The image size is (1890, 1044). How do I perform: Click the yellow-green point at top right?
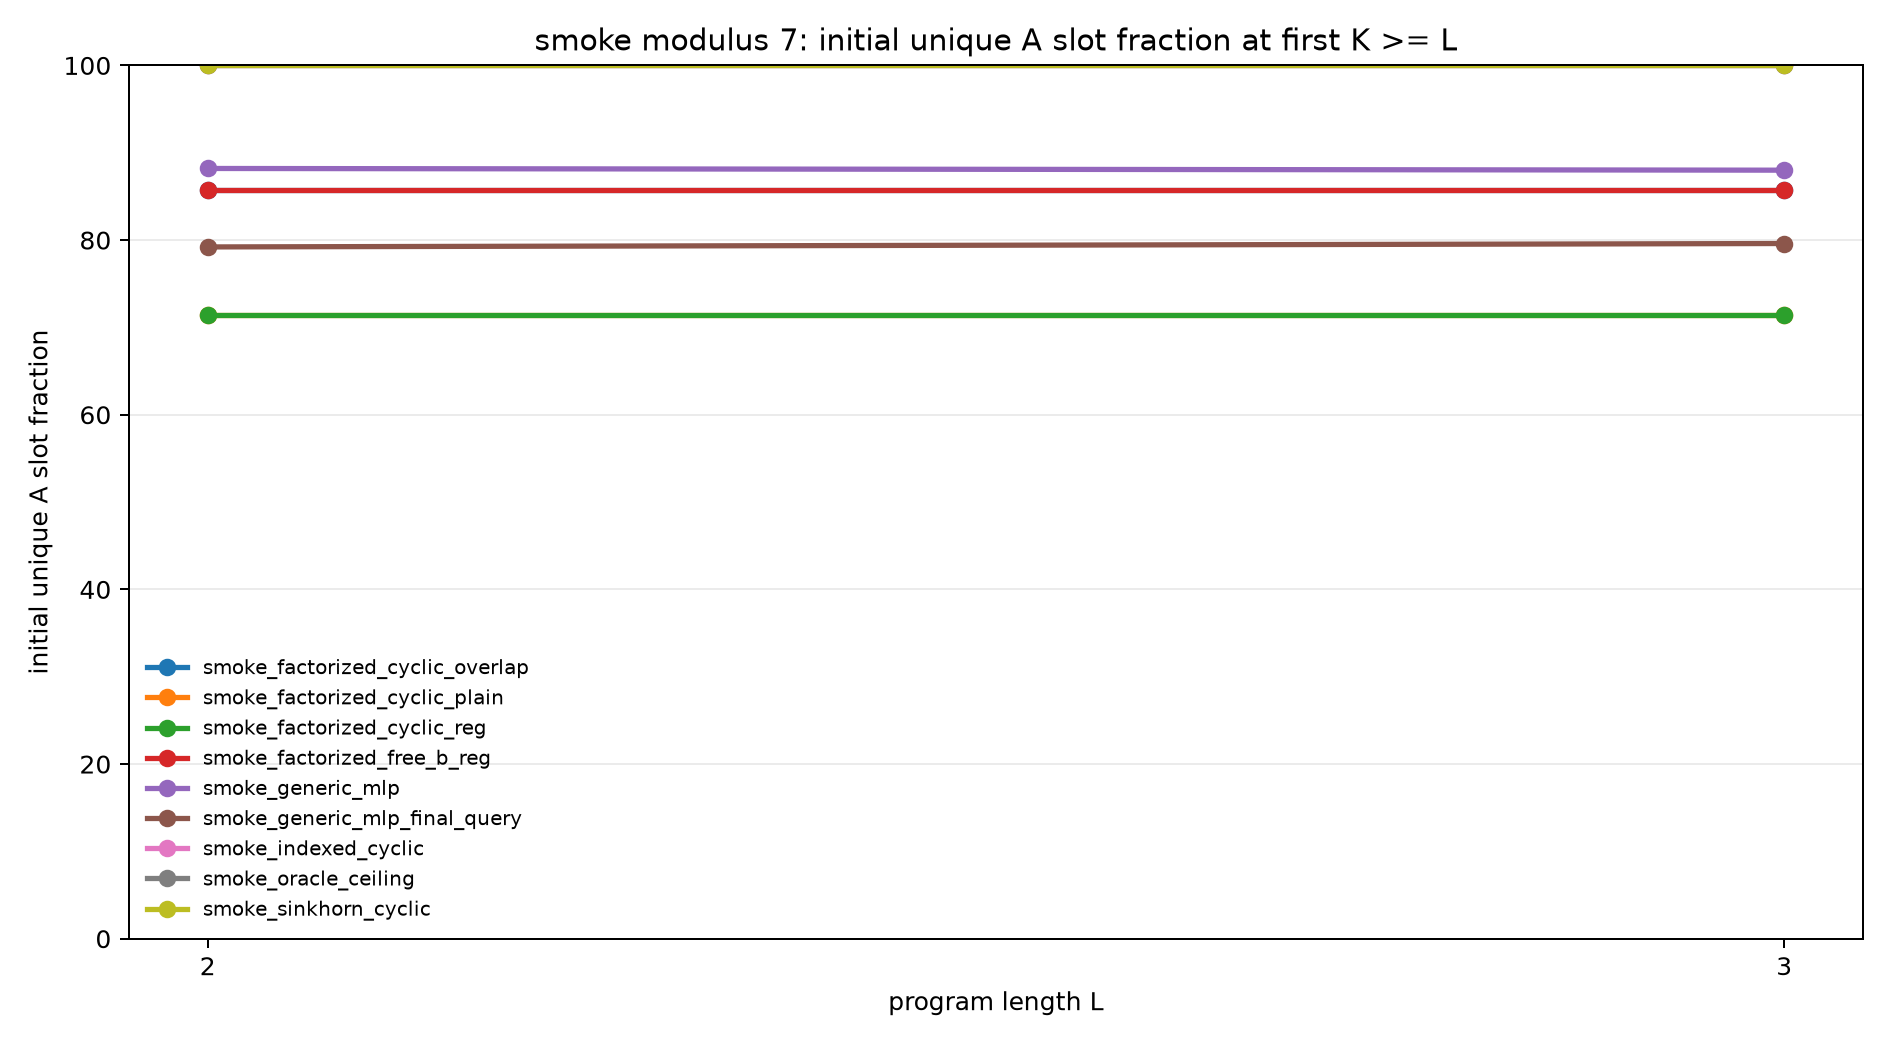1784,66
